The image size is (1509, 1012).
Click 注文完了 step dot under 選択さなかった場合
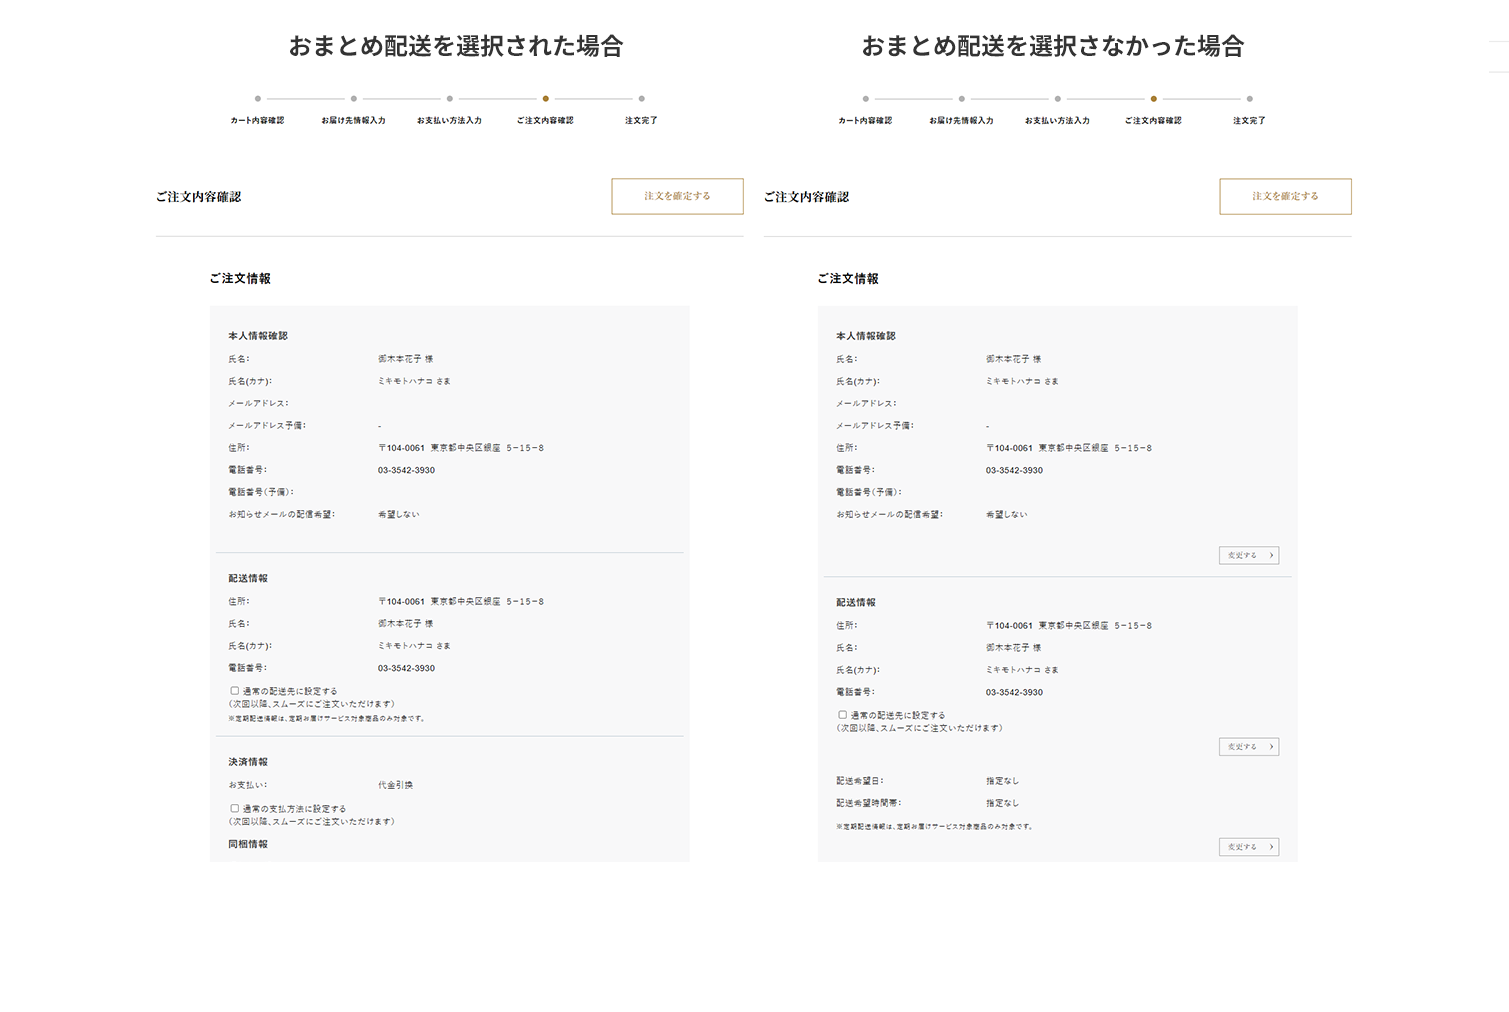coord(1249,99)
